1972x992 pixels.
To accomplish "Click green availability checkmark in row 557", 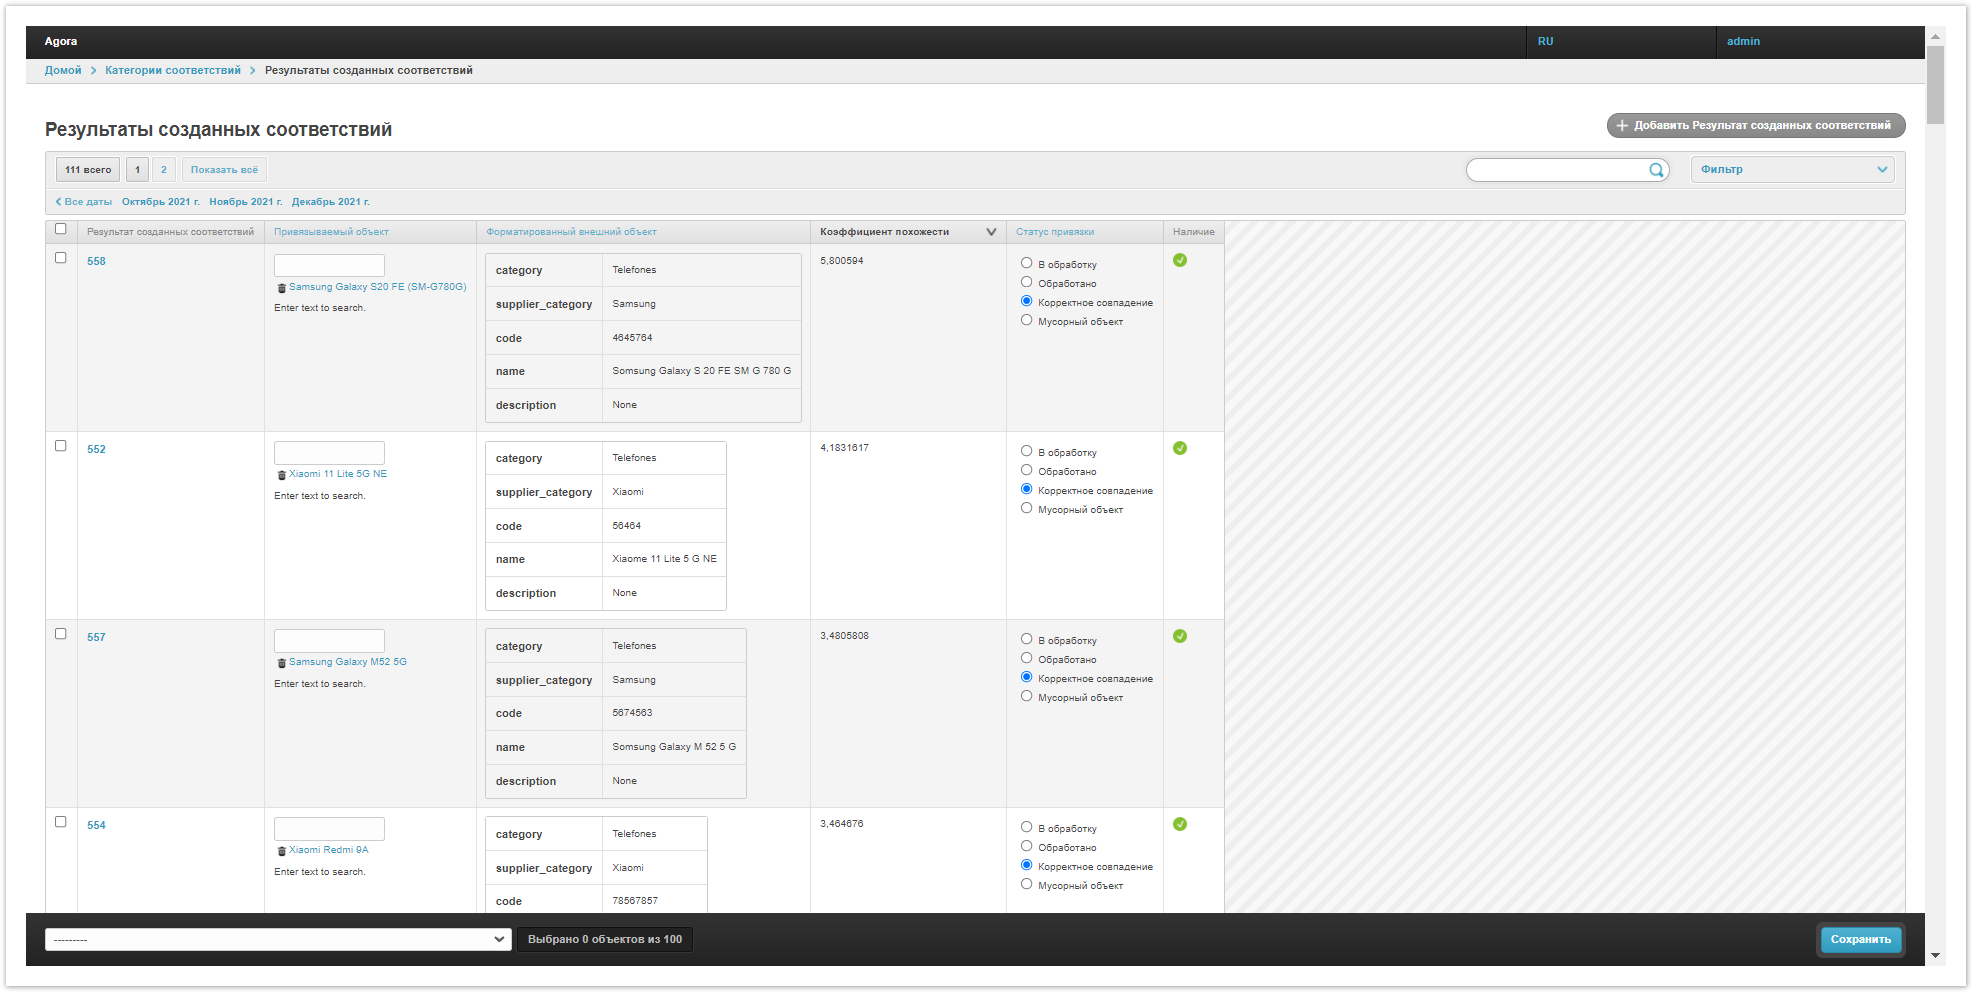I will (1180, 636).
